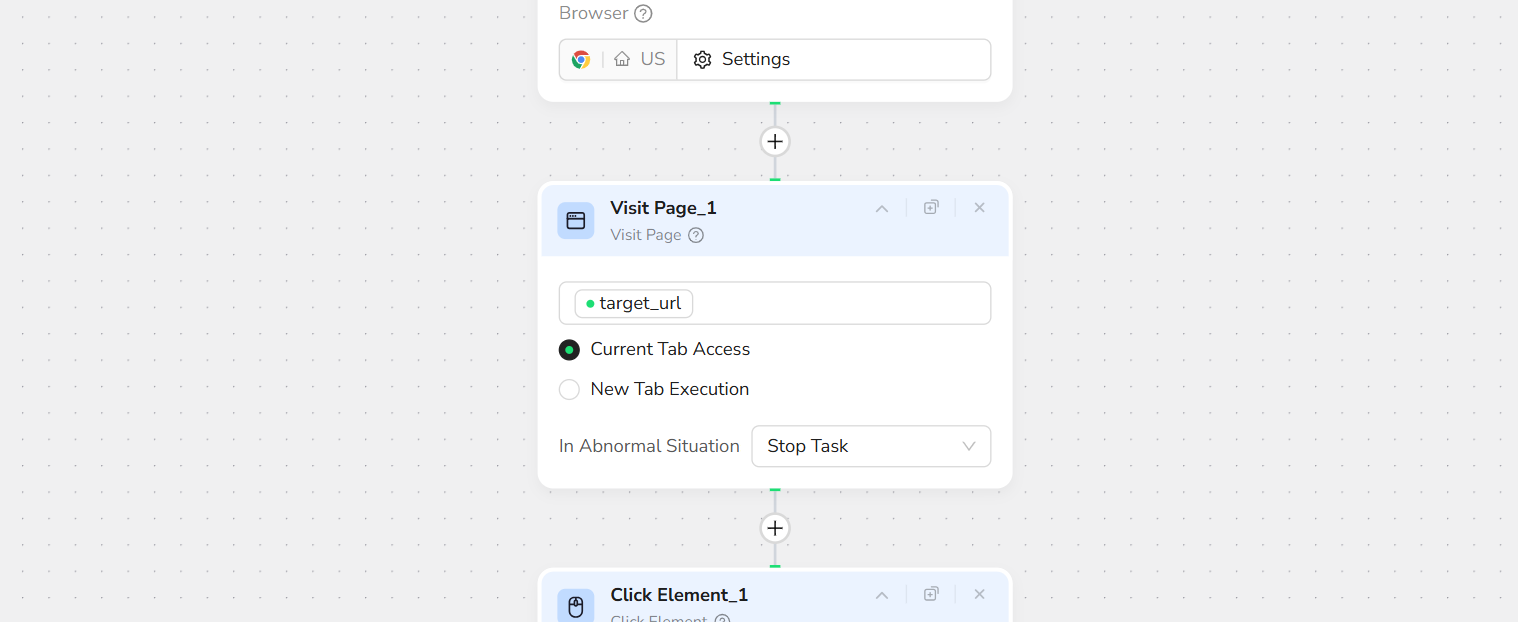Duplicate the Click Element_1 node
1518x622 pixels.
pyautogui.click(x=931, y=595)
